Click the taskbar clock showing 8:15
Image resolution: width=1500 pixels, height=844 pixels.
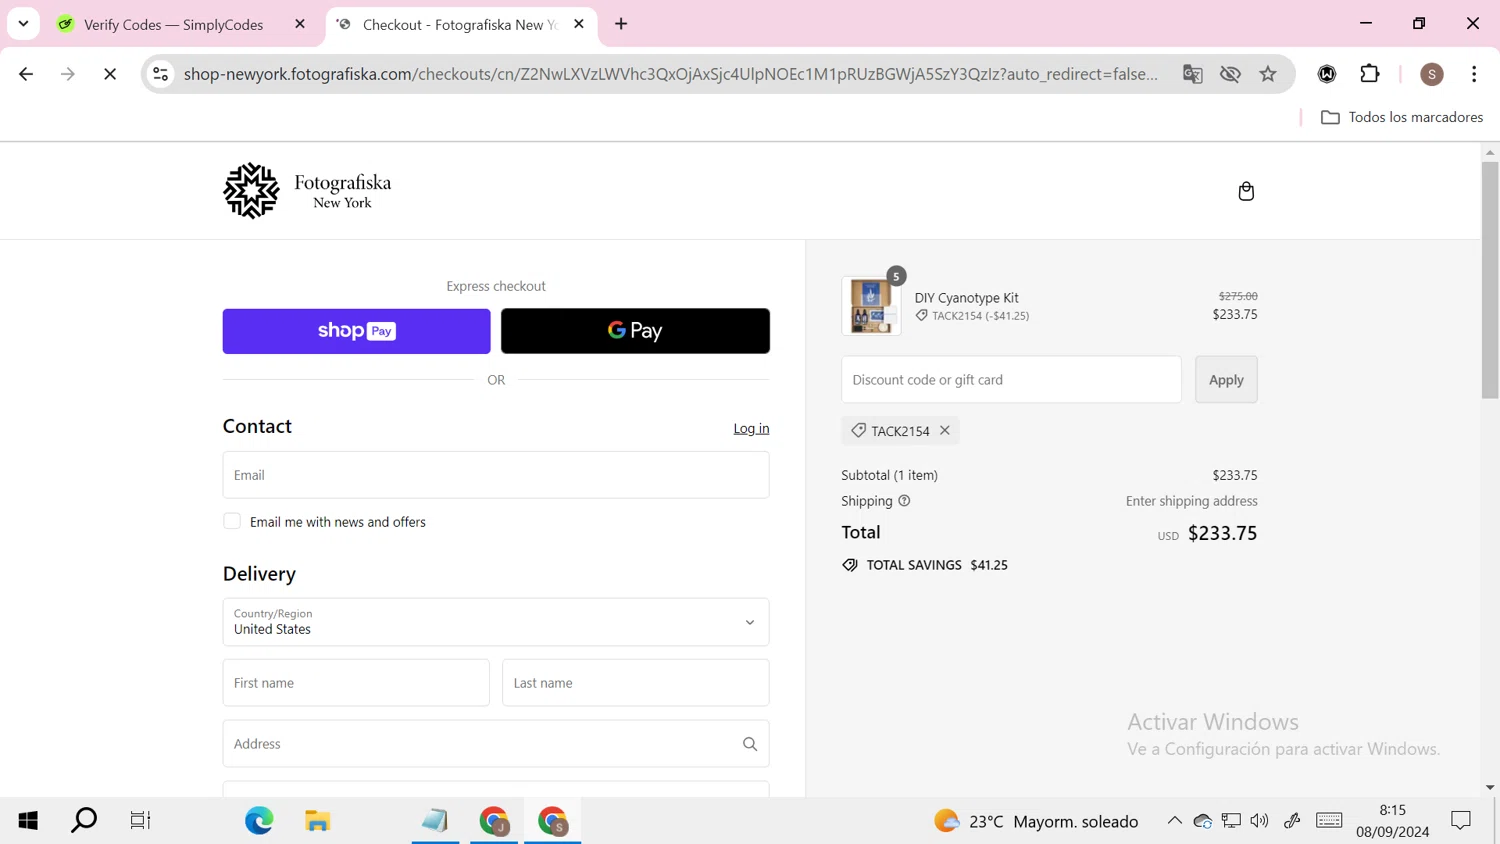(1393, 821)
